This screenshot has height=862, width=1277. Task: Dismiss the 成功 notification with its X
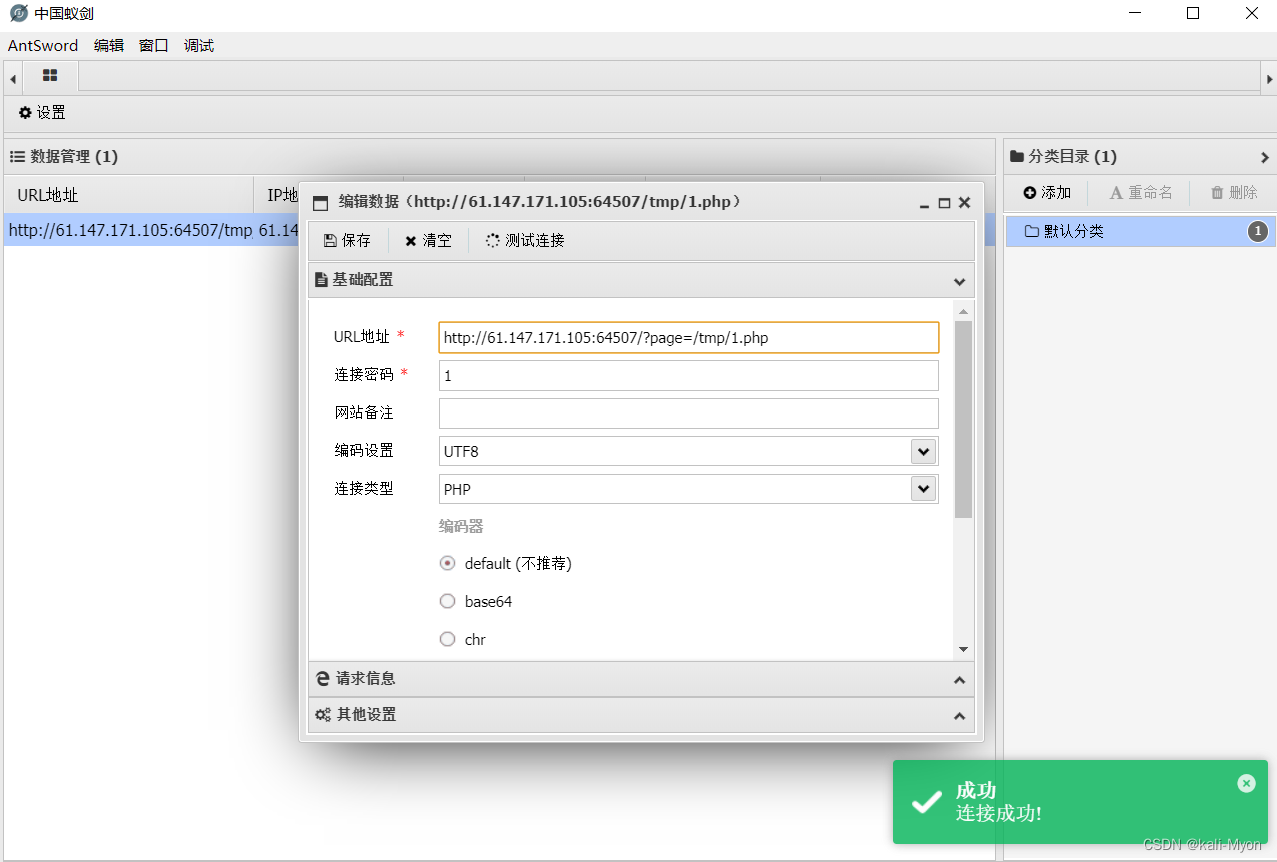[x=1246, y=783]
